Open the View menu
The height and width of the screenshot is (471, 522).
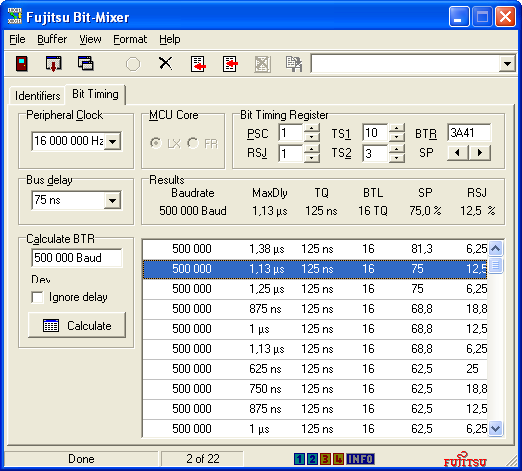(x=90, y=39)
